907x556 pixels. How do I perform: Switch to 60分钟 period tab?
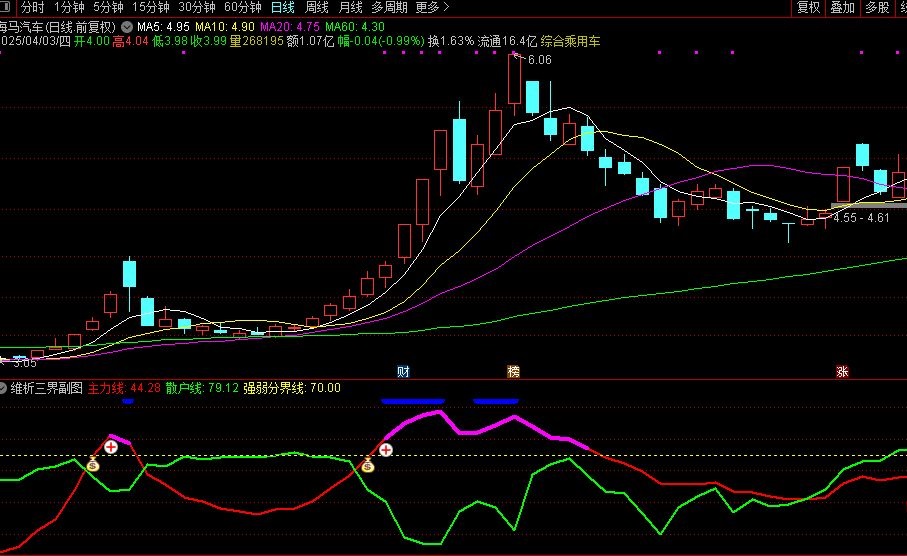[243, 8]
